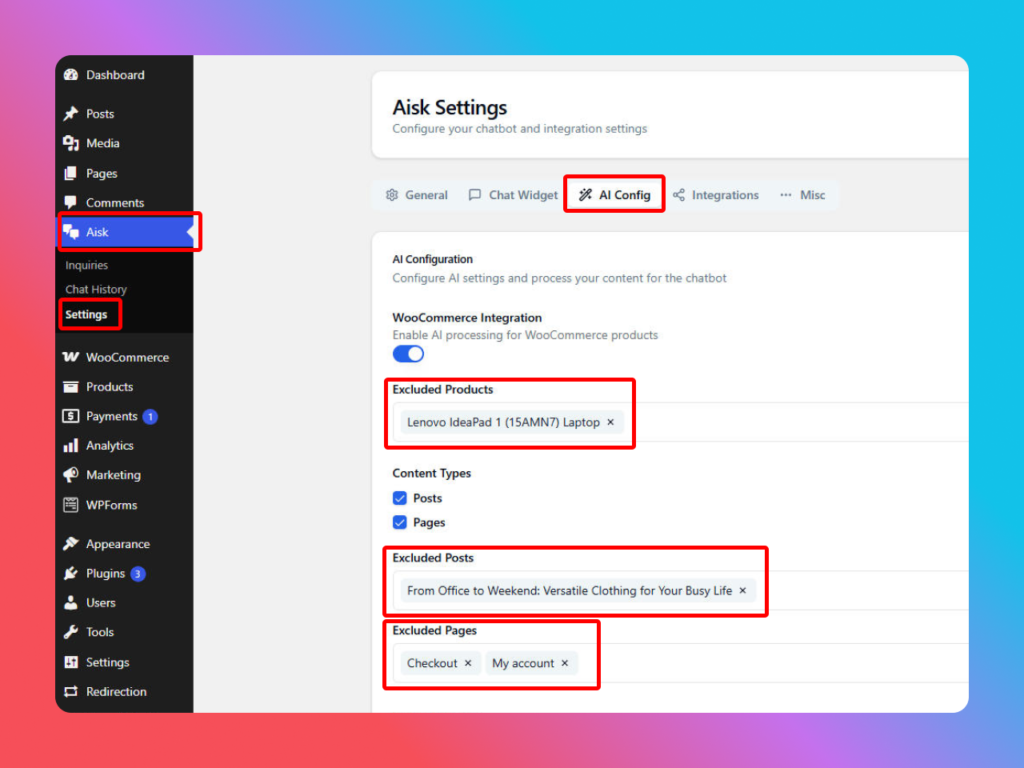Open Inquiries under Aisk
The image size is (1024, 768).
pos(86,265)
